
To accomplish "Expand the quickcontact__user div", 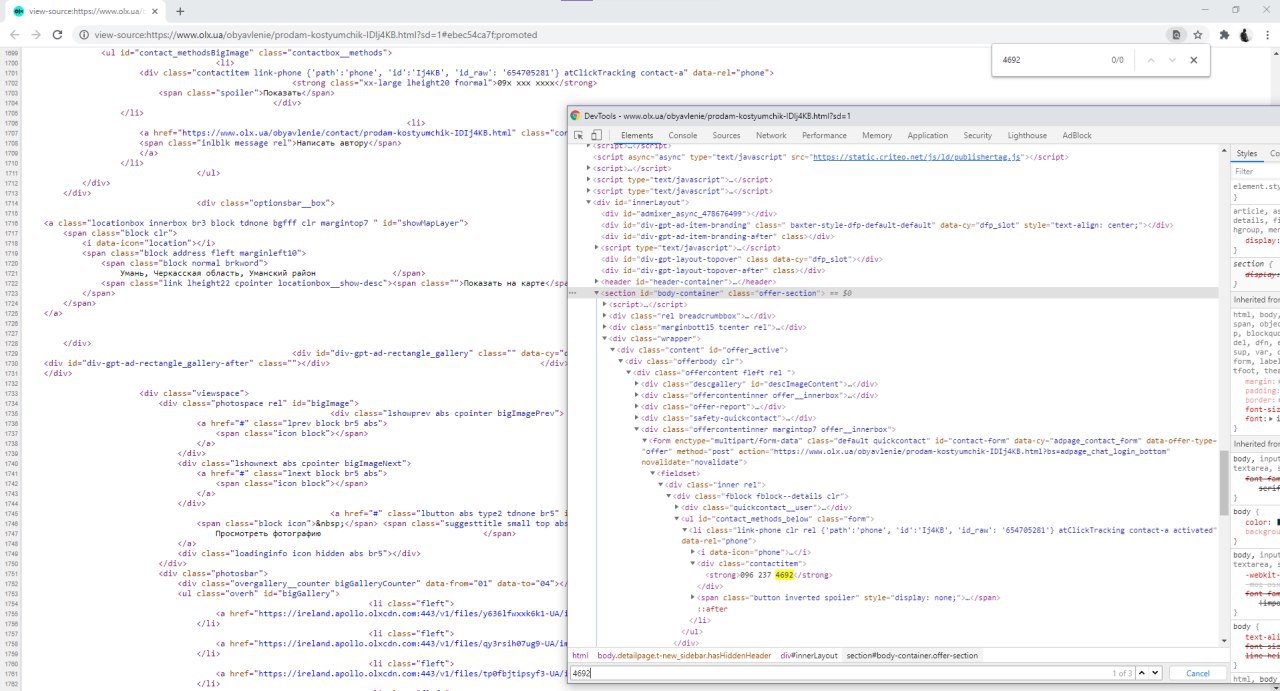I will point(677,507).
